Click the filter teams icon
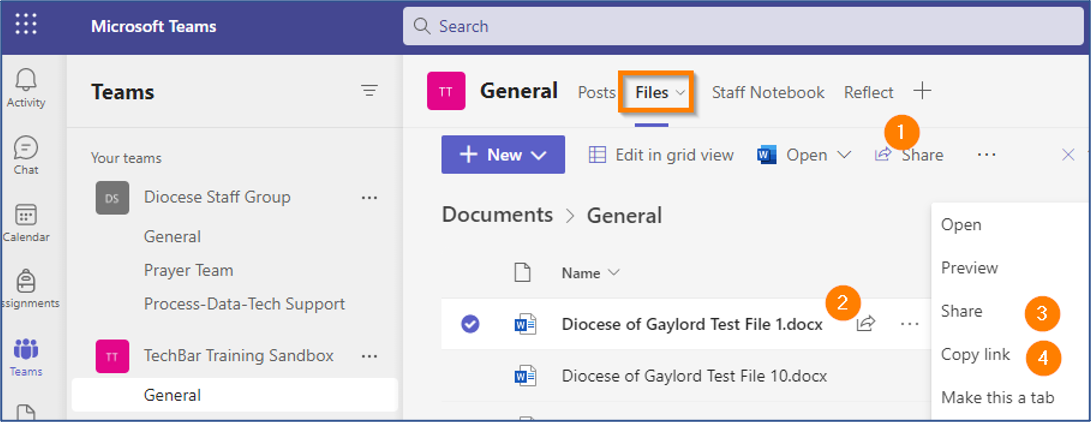Viewport: 1092px width, 422px height. click(x=369, y=91)
